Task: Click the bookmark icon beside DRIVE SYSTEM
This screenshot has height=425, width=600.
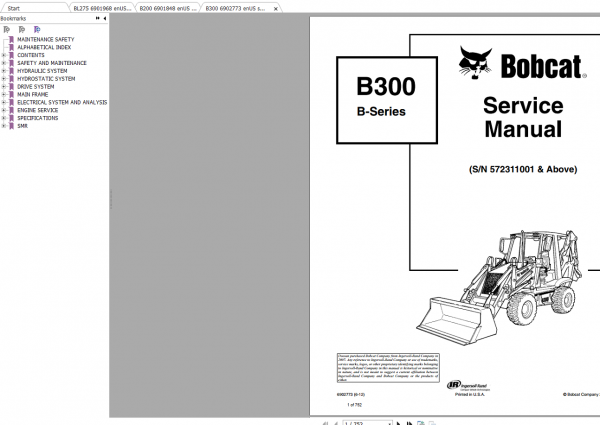Action: [11, 86]
